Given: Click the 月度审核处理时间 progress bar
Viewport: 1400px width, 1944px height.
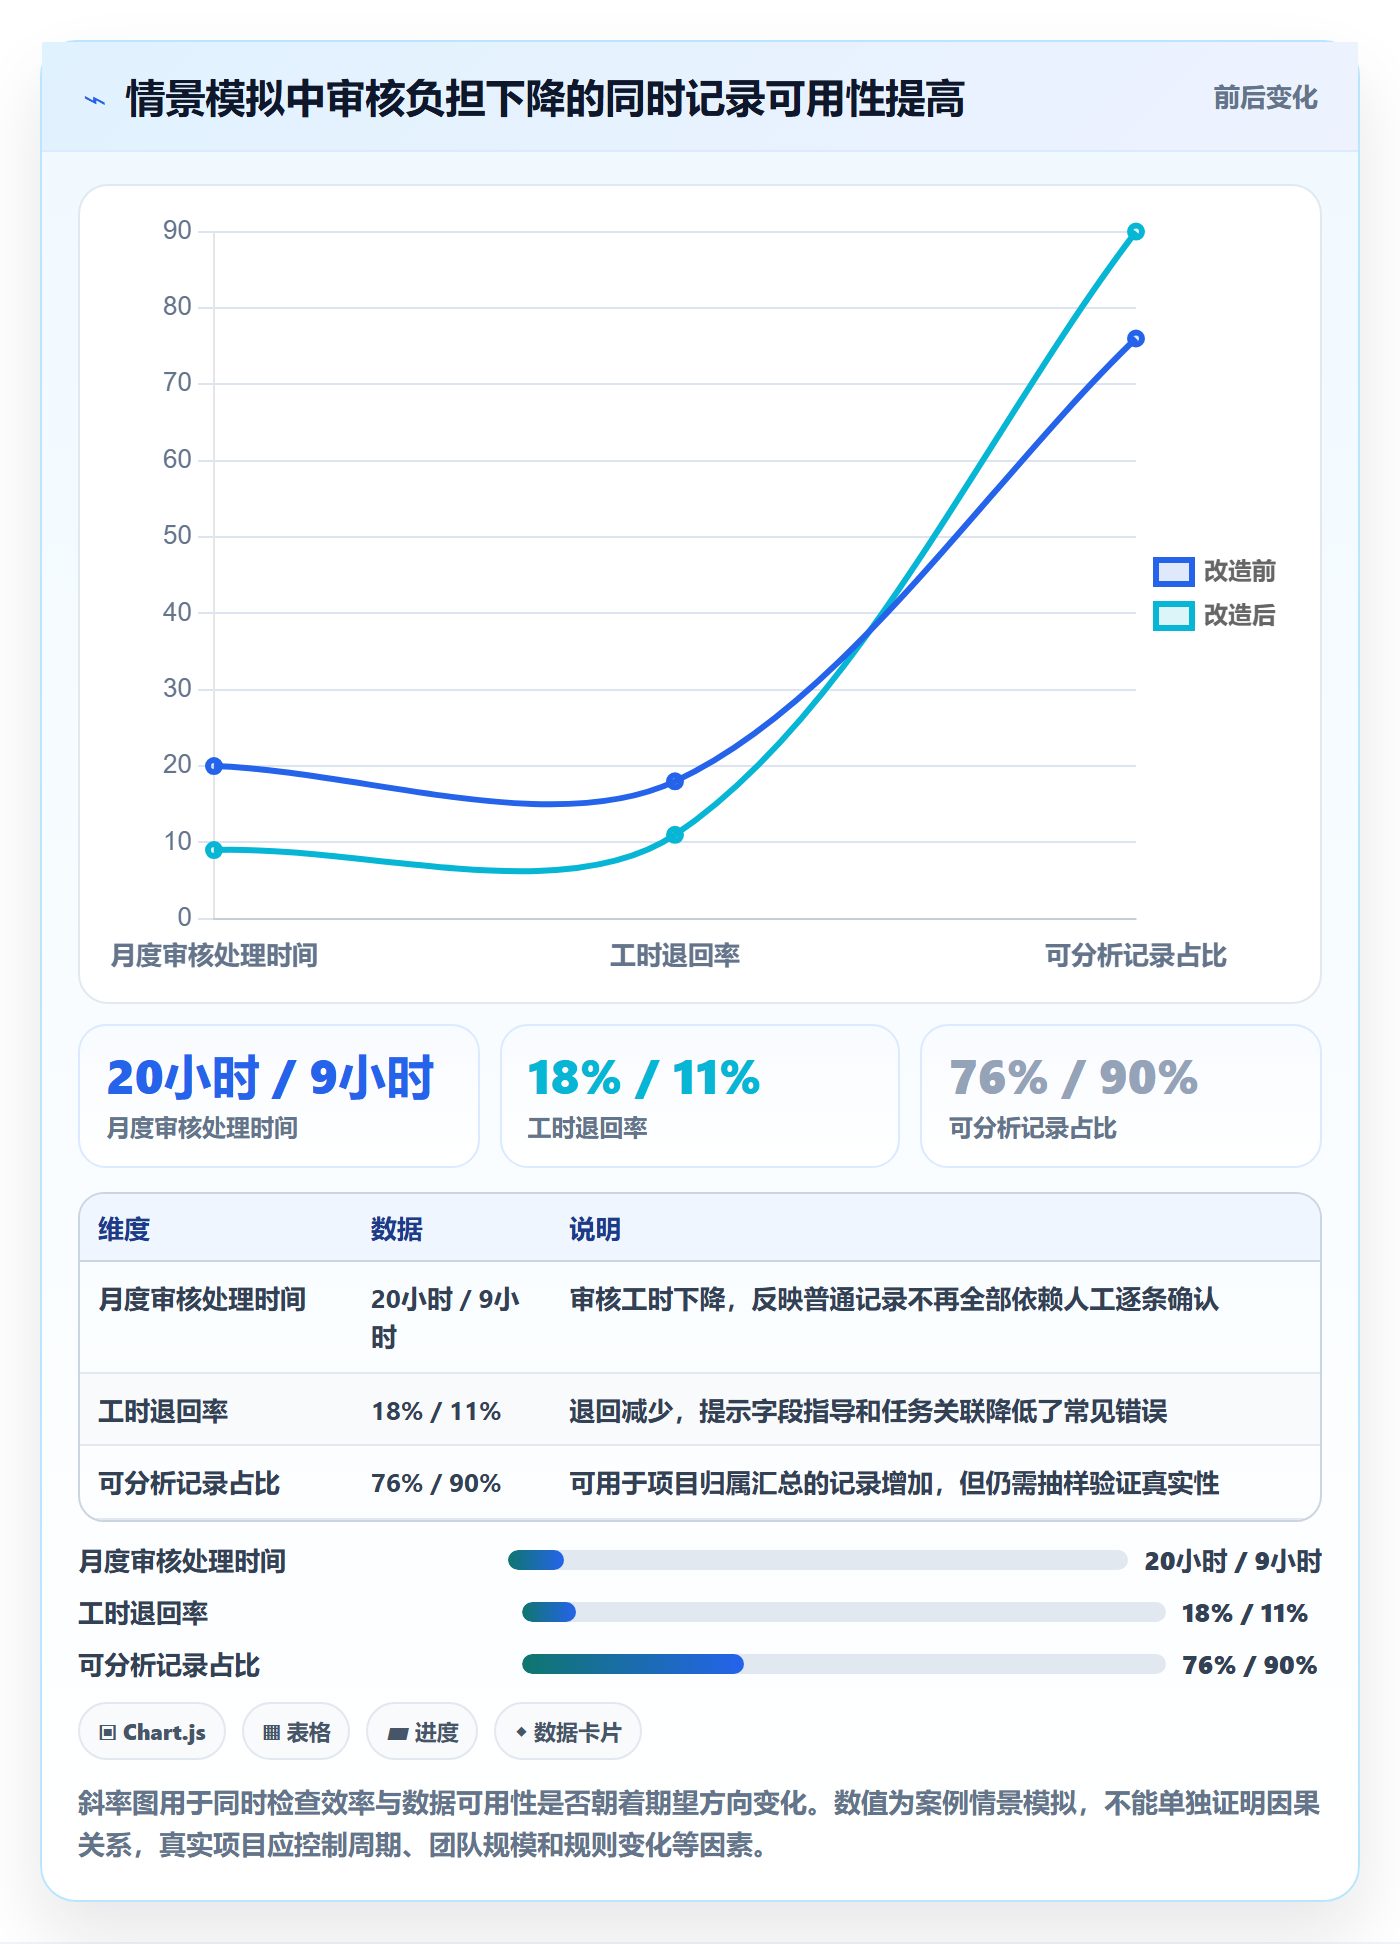Looking at the screenshot, I should click(x=818, y=1560).
